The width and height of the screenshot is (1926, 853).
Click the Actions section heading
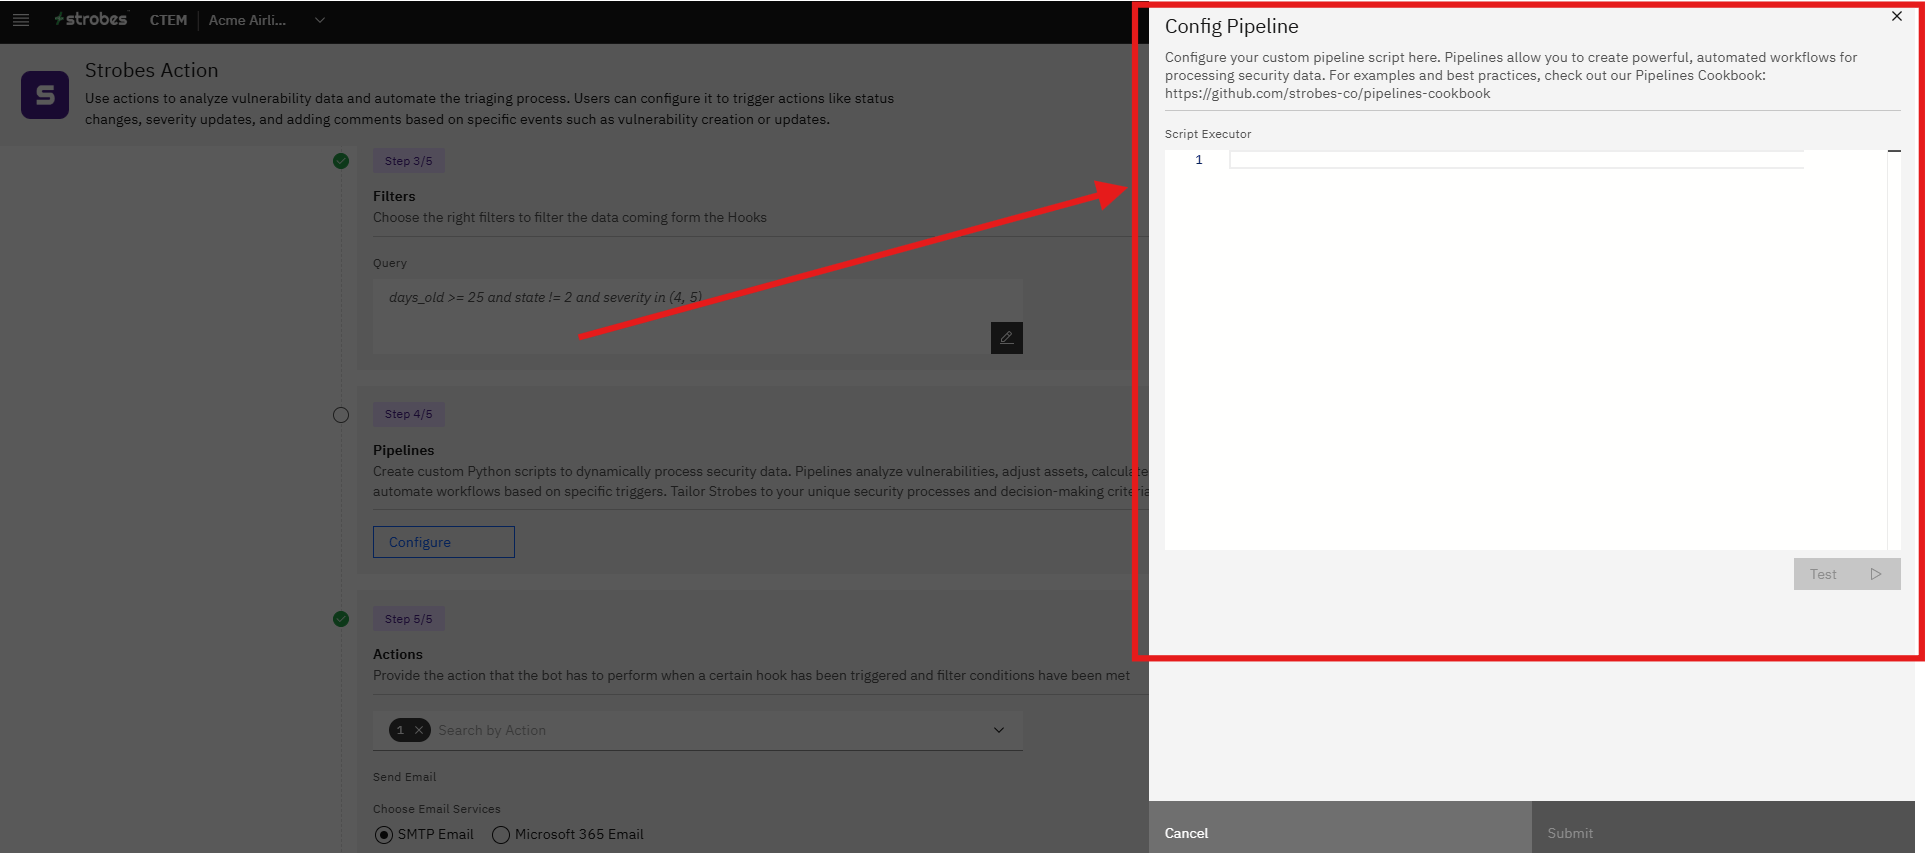pos(398,654)
